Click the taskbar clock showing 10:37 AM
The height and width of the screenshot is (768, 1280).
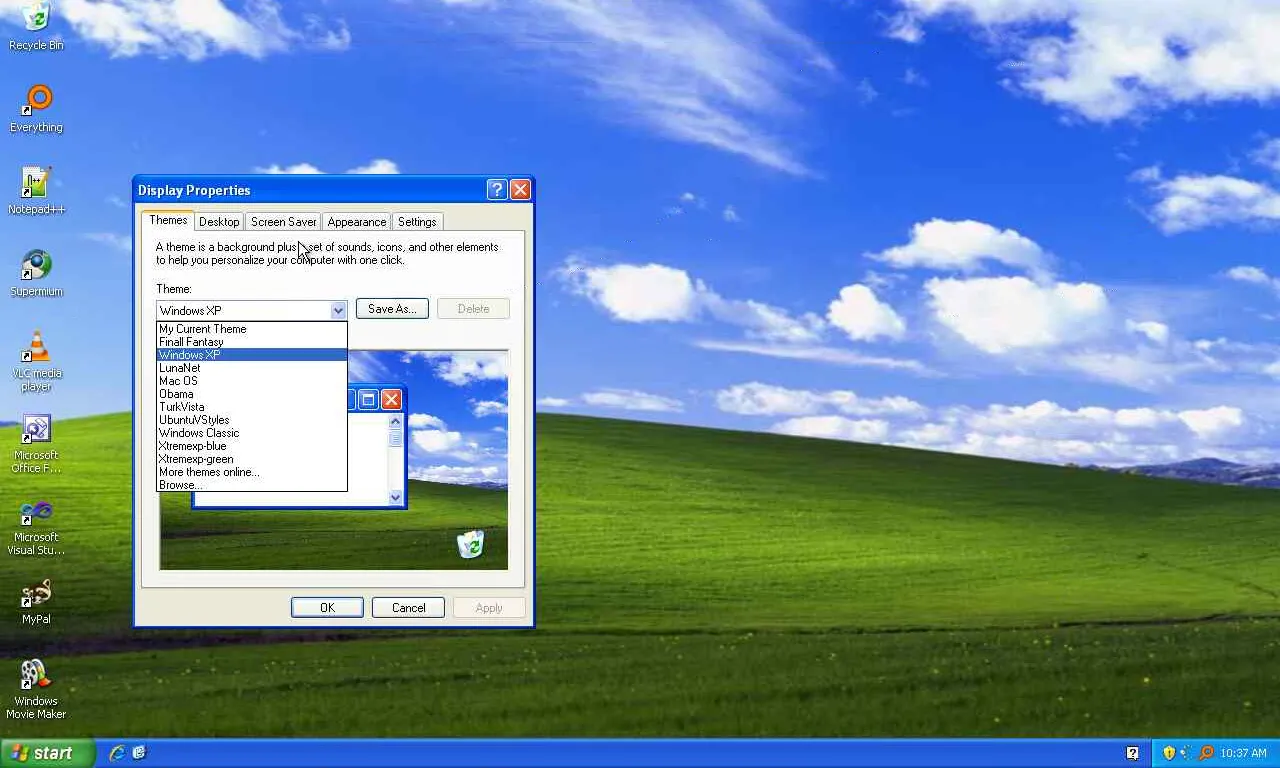(1243, 753)
